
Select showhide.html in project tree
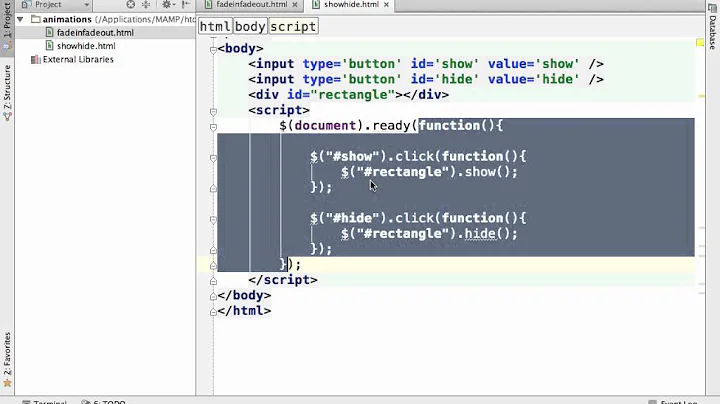86,46
